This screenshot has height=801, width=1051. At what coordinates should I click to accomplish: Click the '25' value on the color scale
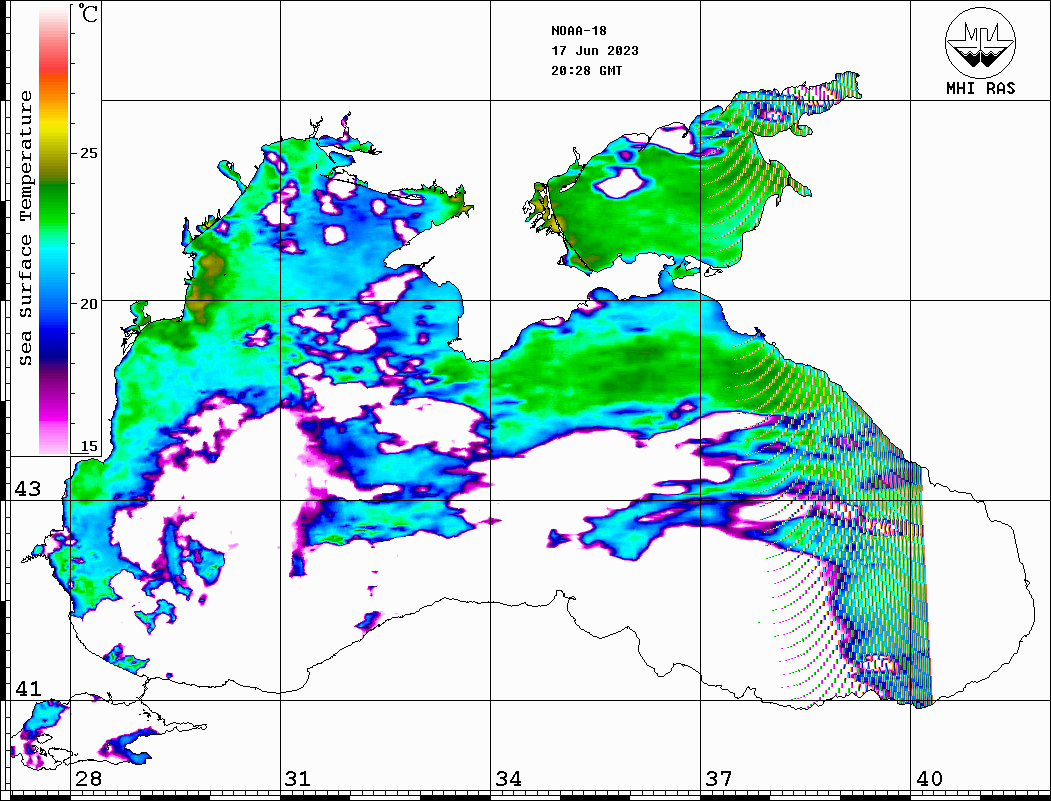(x=88, y=153)
